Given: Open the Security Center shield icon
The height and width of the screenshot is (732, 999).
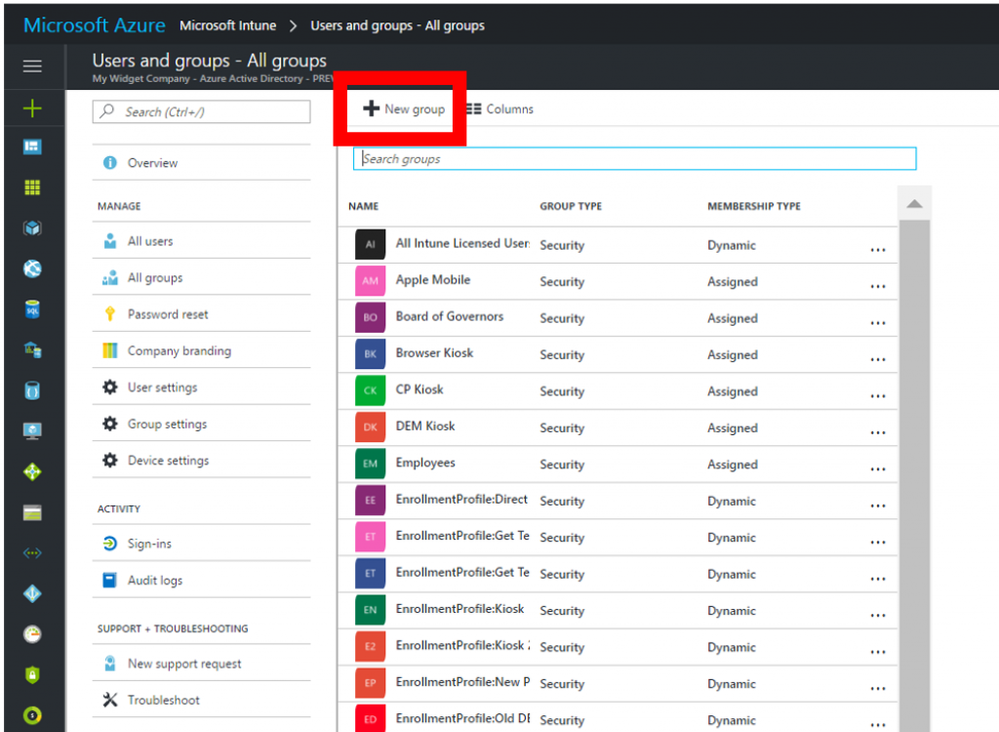Looking at the screenshot, I should click(32, 675).
